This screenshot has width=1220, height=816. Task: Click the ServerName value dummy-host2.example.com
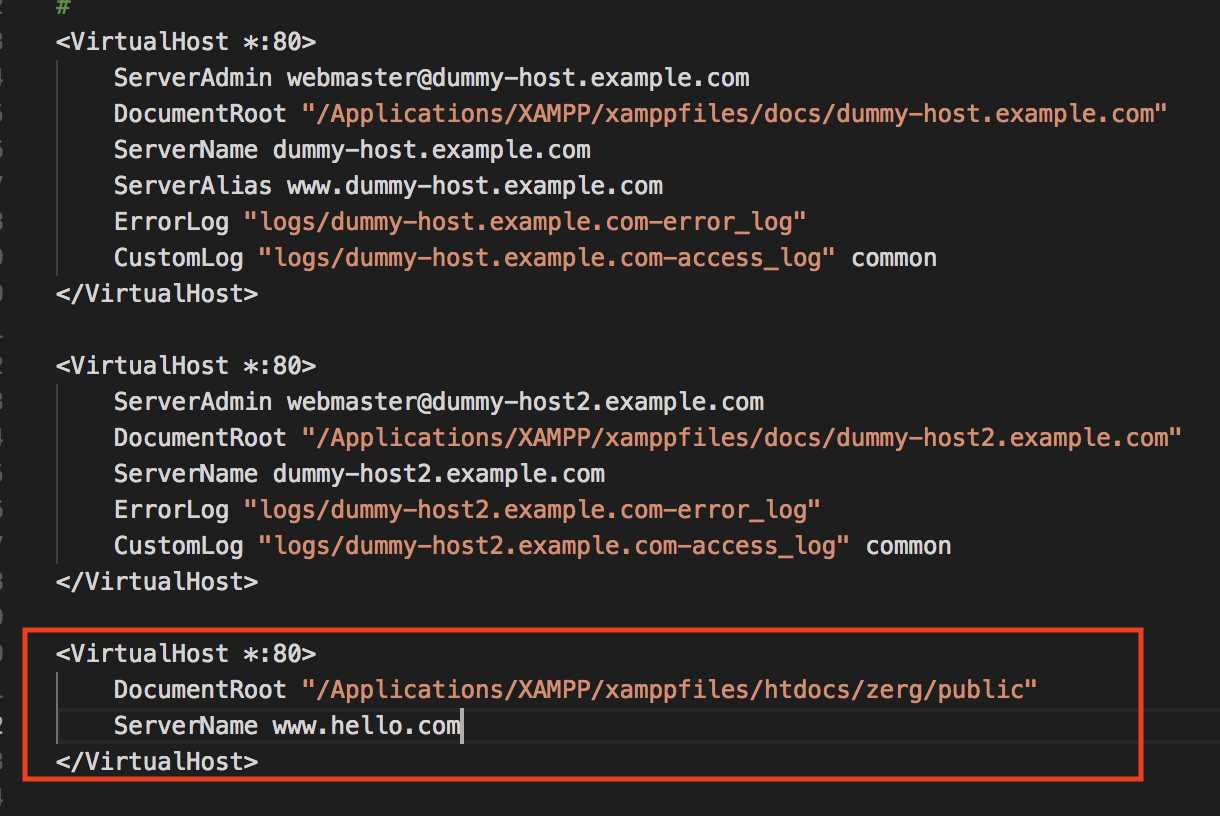438,474
